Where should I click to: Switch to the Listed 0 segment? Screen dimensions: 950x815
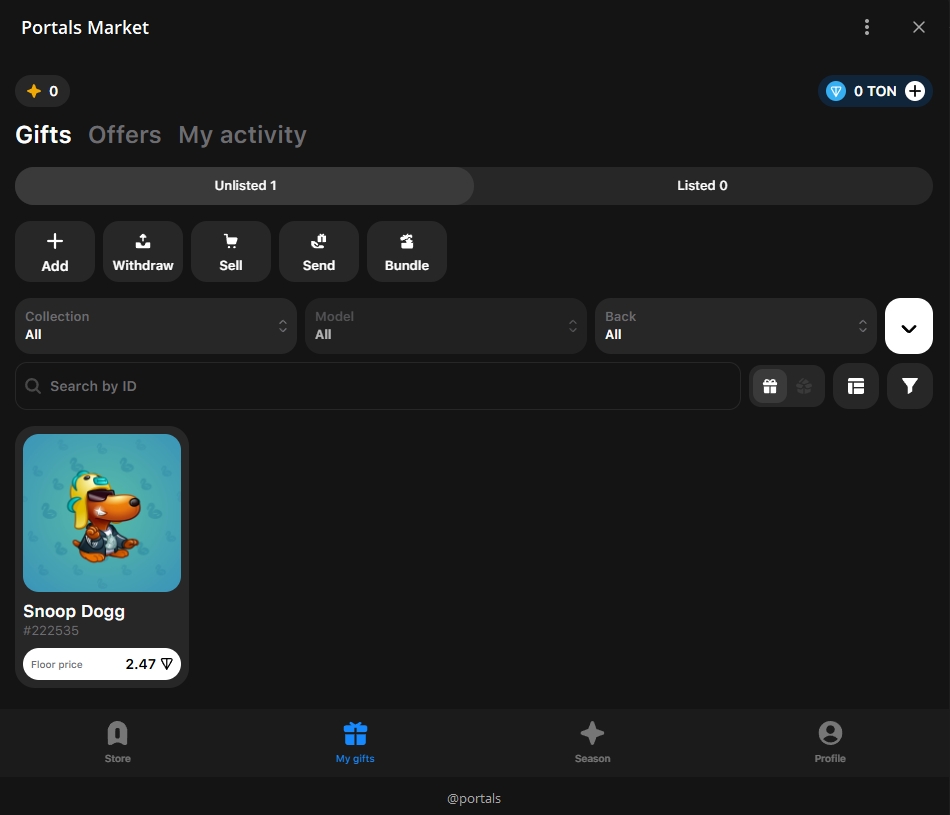(702, 186)
